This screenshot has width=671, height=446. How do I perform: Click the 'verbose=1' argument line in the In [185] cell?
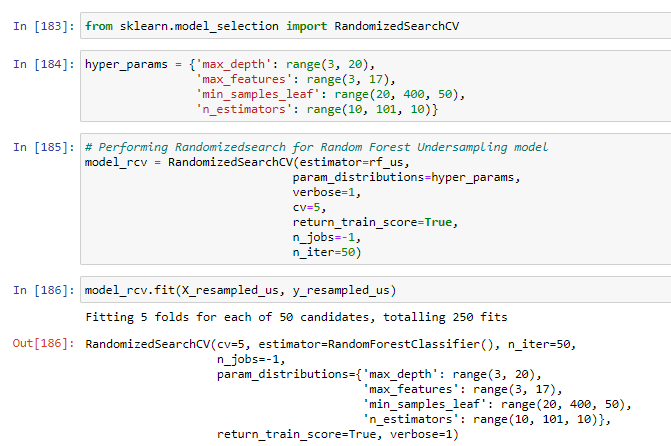327,192
